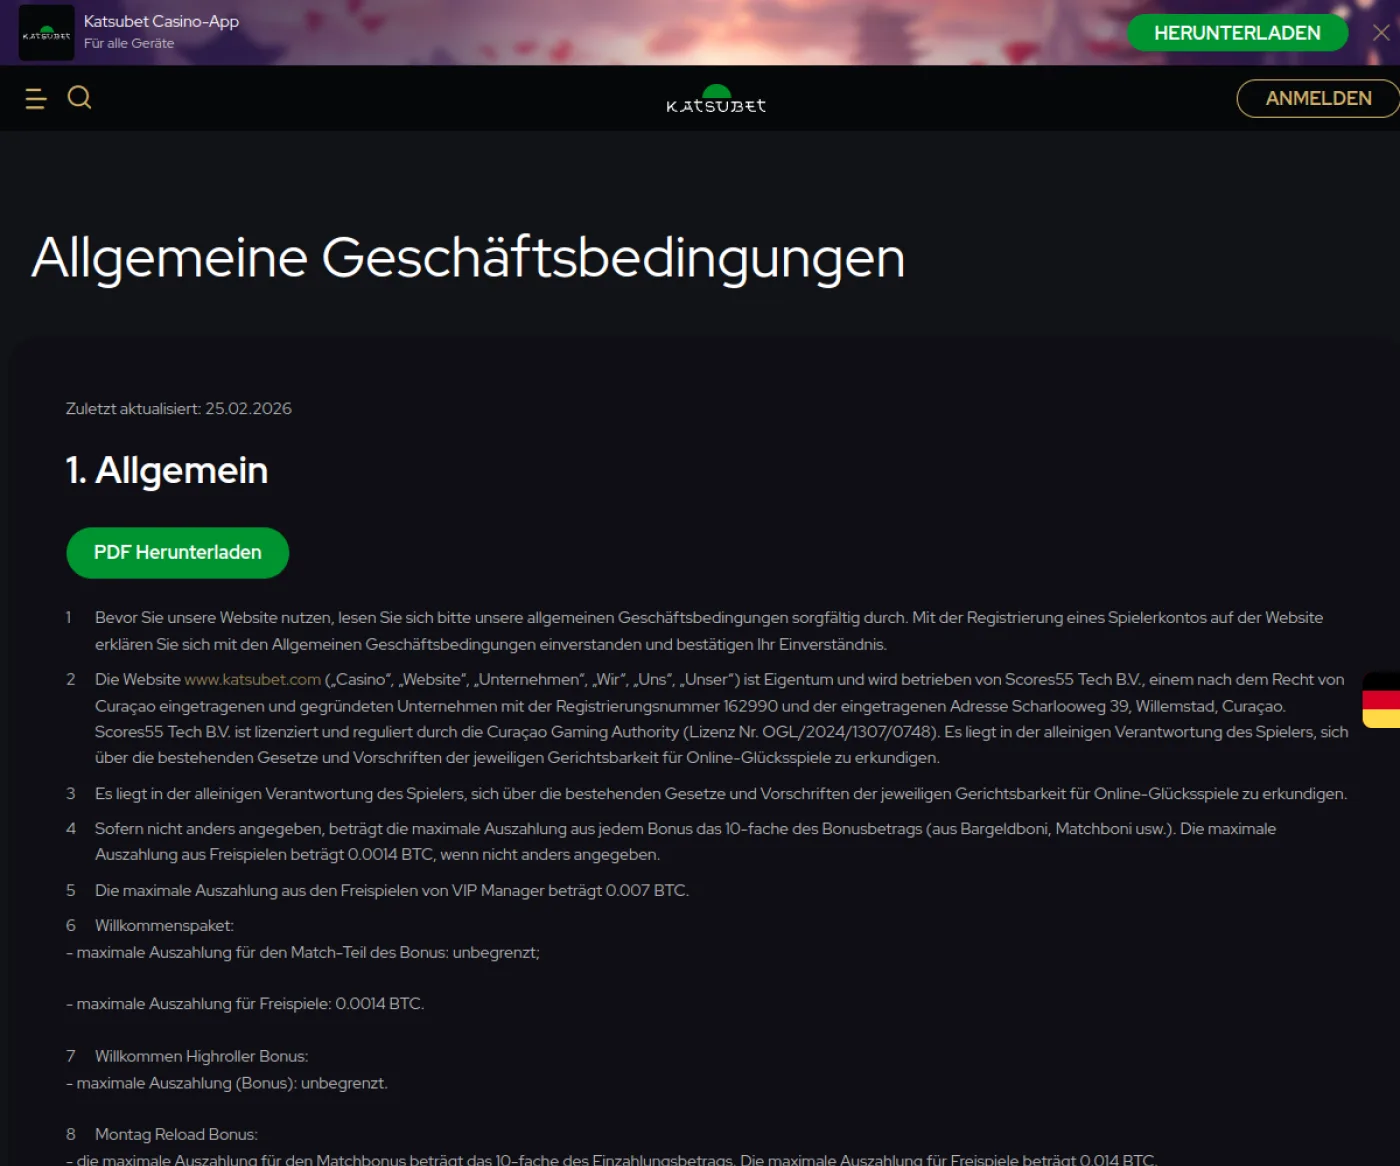This screenshot has height=1166, width=1400.
Task: Click clause 4 text starting 'Sofern nicht anders angegeben'
Action: click(x=686, y=842)
